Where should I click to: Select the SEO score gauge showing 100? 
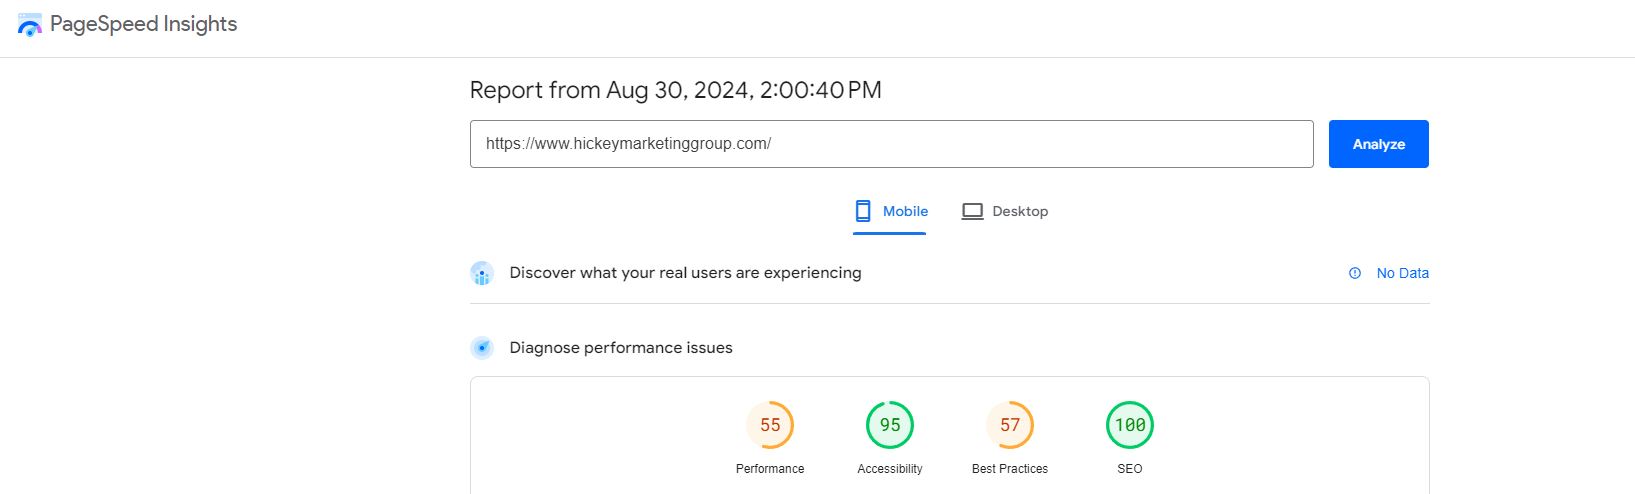tap(1130, 425)
